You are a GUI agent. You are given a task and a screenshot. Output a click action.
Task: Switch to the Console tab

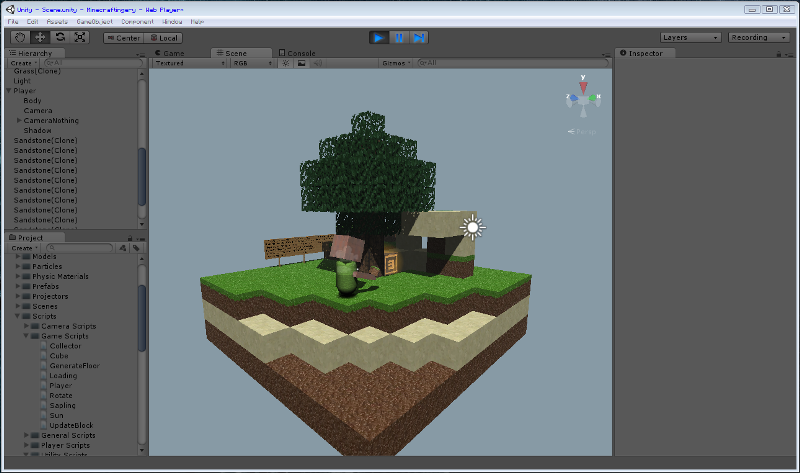tap(297, 53)
